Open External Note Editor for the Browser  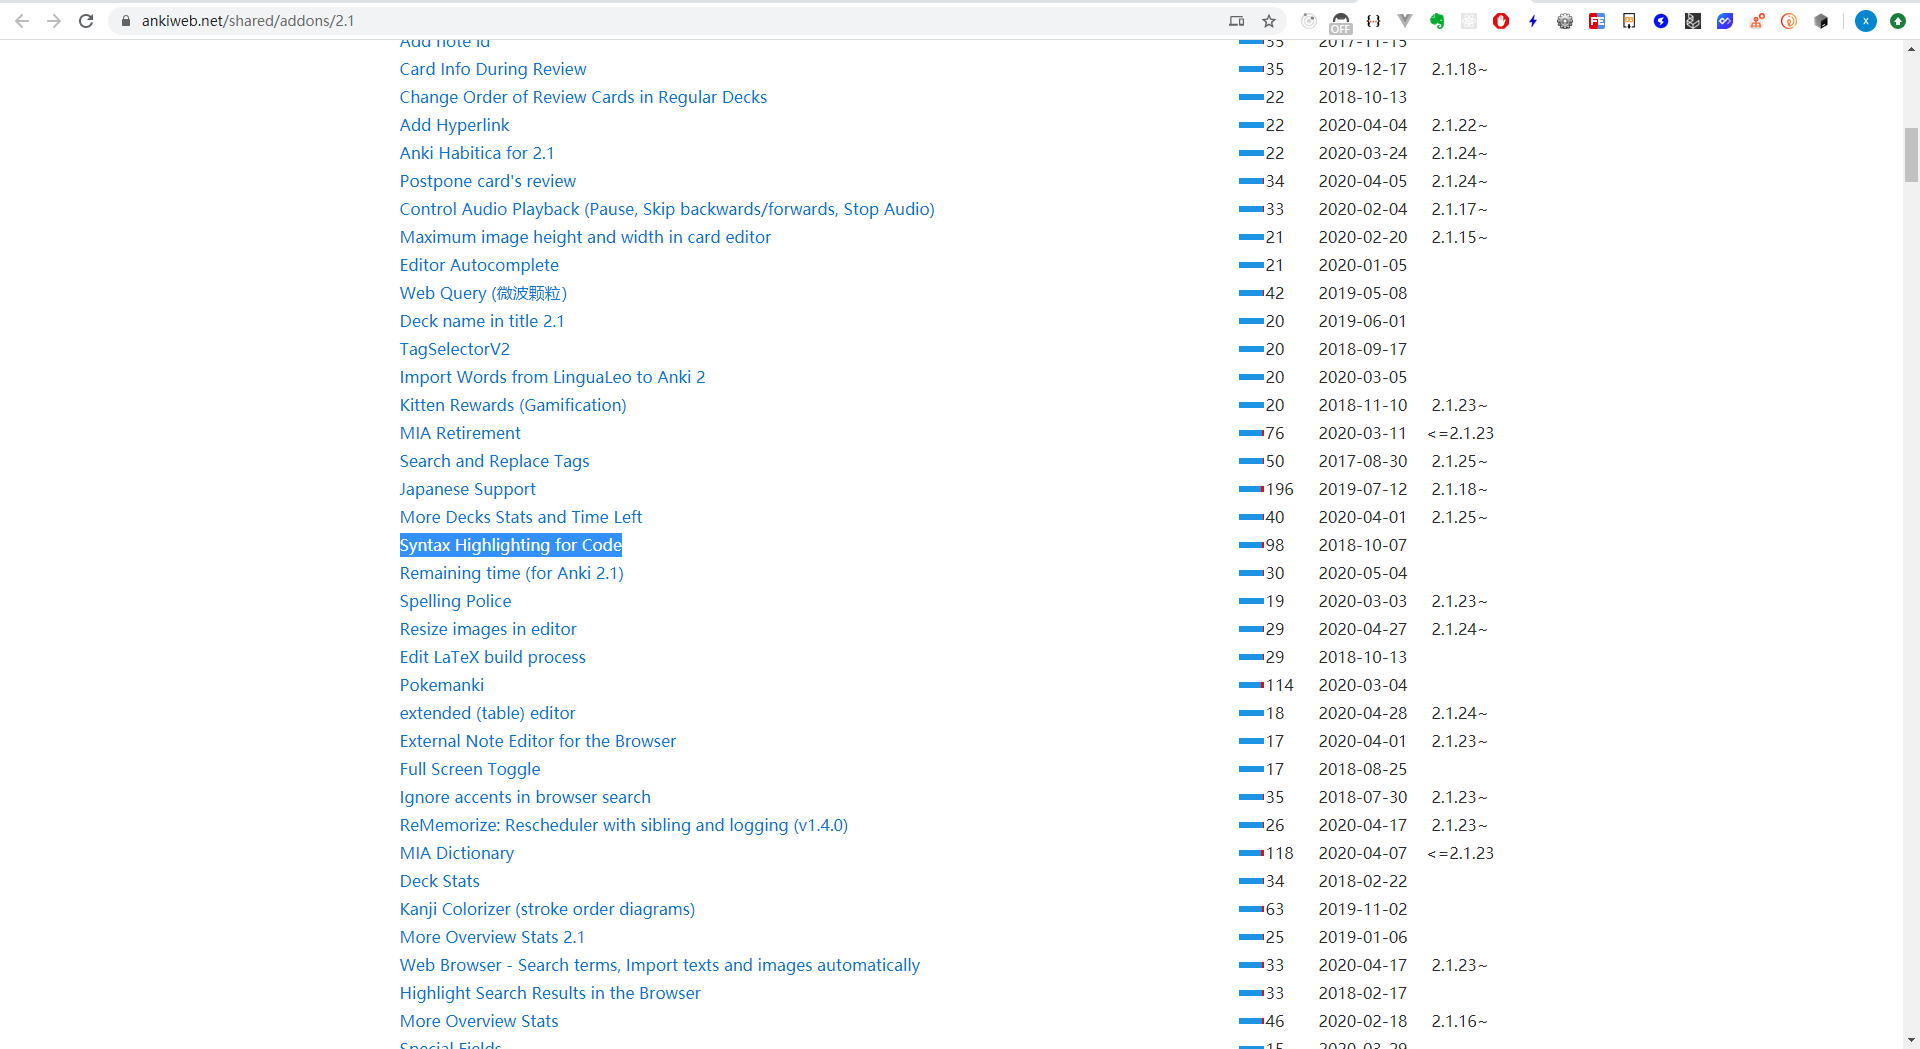[x=538, y=741]
